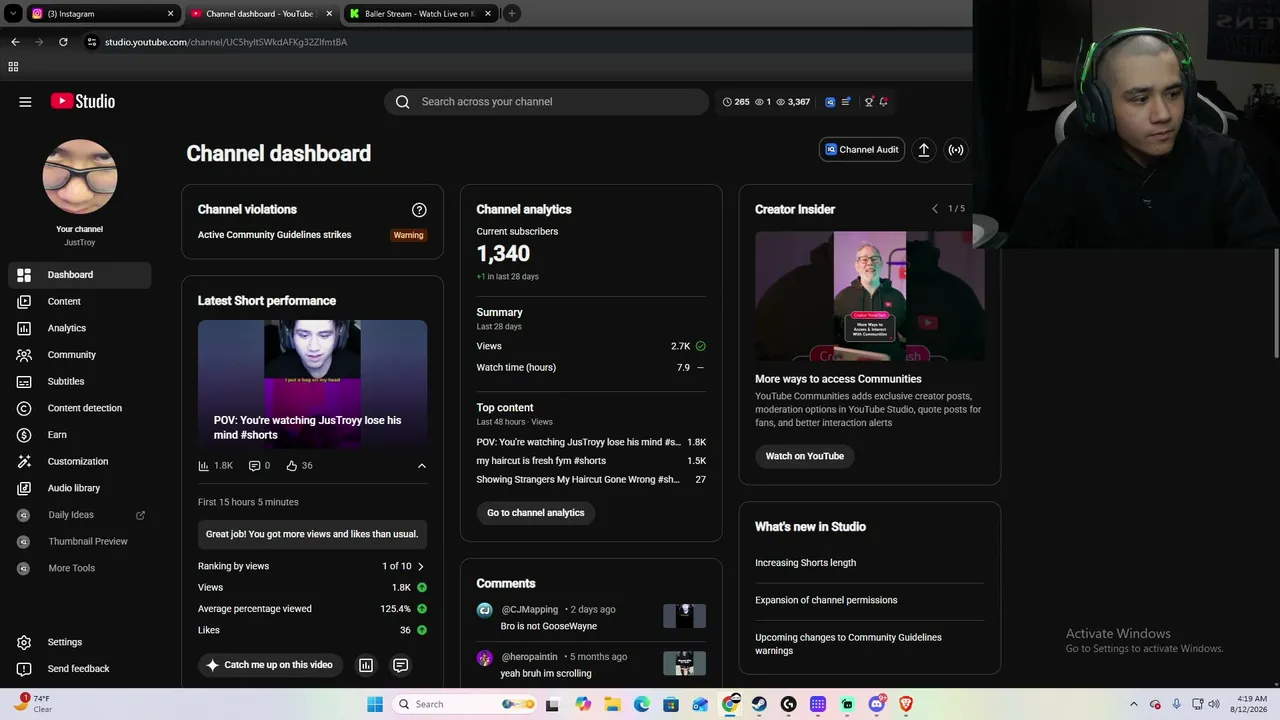Screen dimensions: 1280x720
Task: Open the vidIQ icon in the stats bar
Action: coord(830,101)
